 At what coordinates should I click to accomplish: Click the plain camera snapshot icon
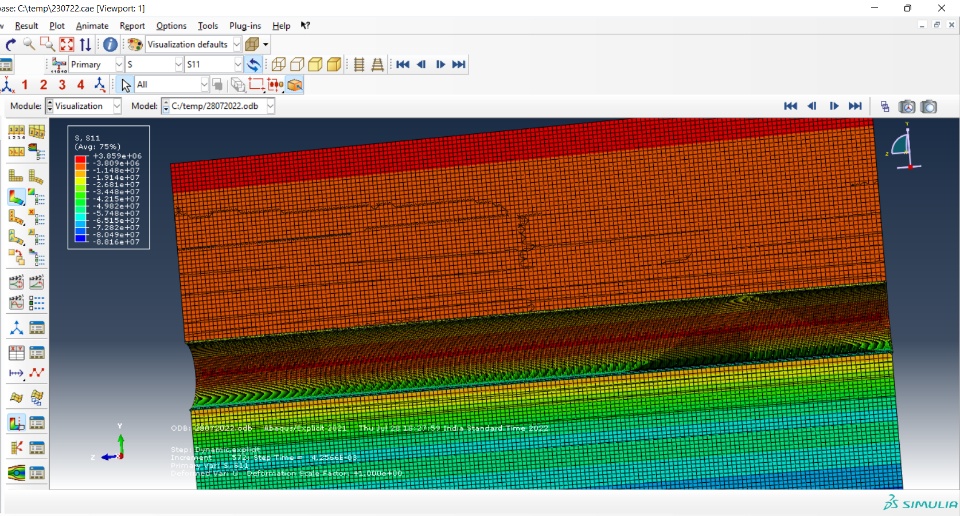929,107
